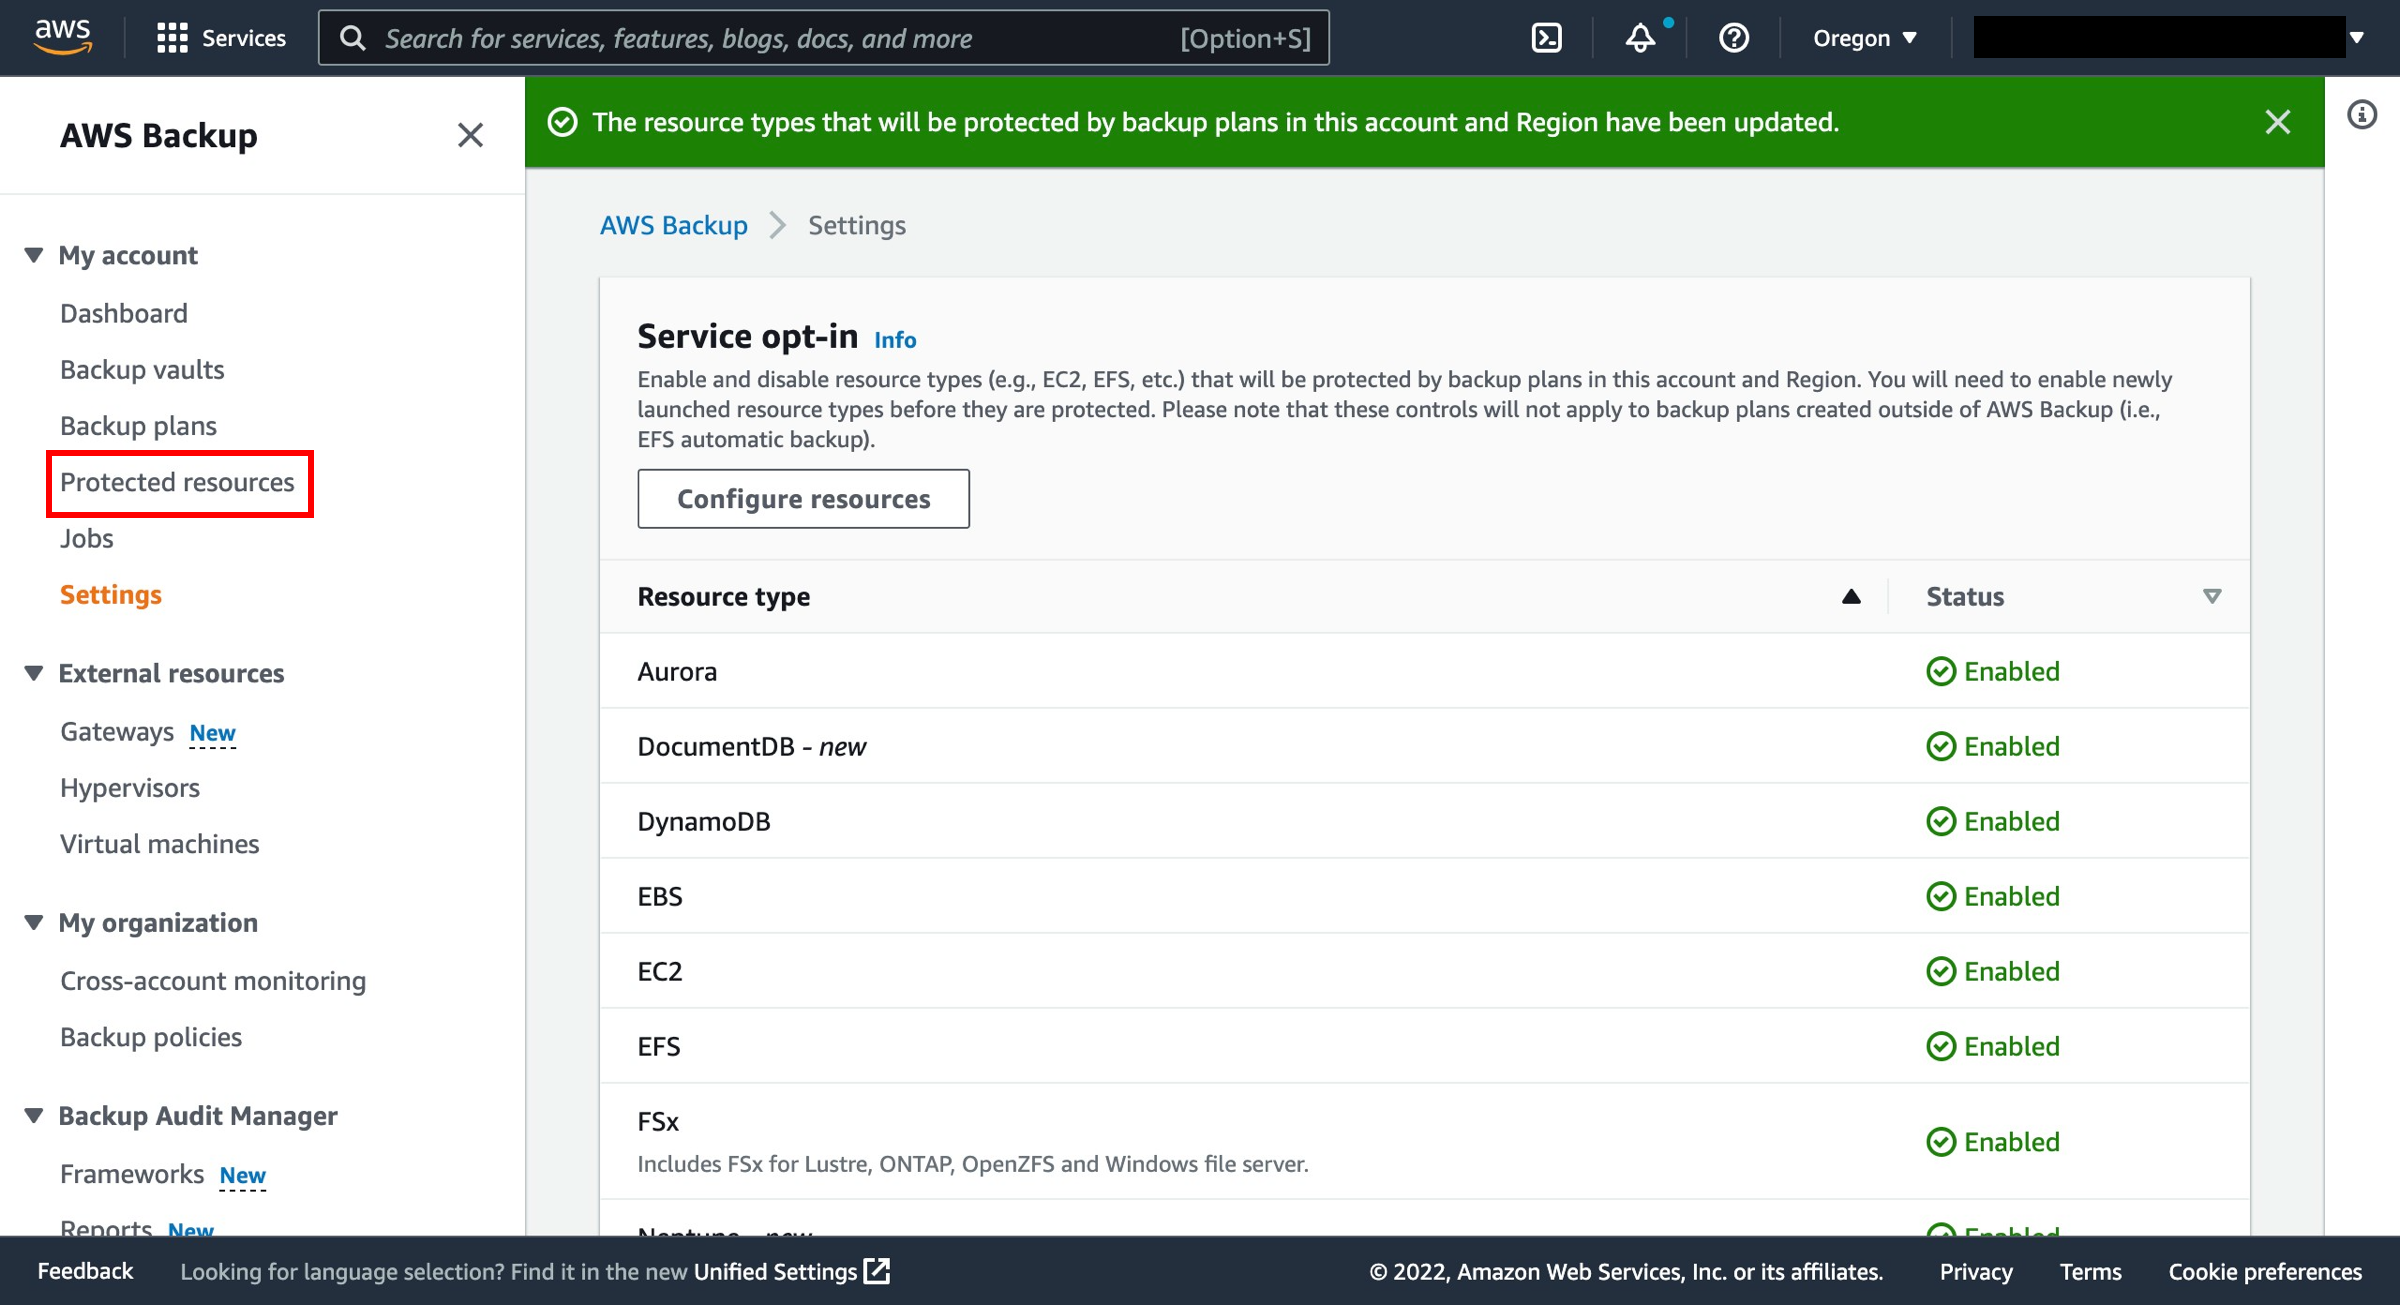This screenshot has width=2400, height=1306.
Task: Open the AWS CloudShell terminal icon
Action: pos(1546,38)
